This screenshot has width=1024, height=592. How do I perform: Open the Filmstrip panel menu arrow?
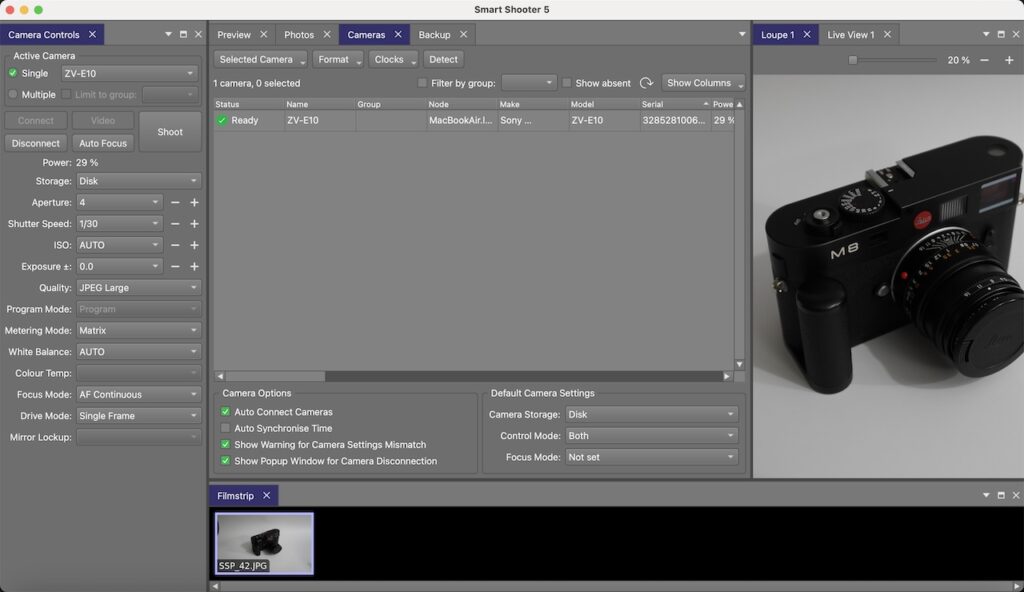(x=986, y=496)
